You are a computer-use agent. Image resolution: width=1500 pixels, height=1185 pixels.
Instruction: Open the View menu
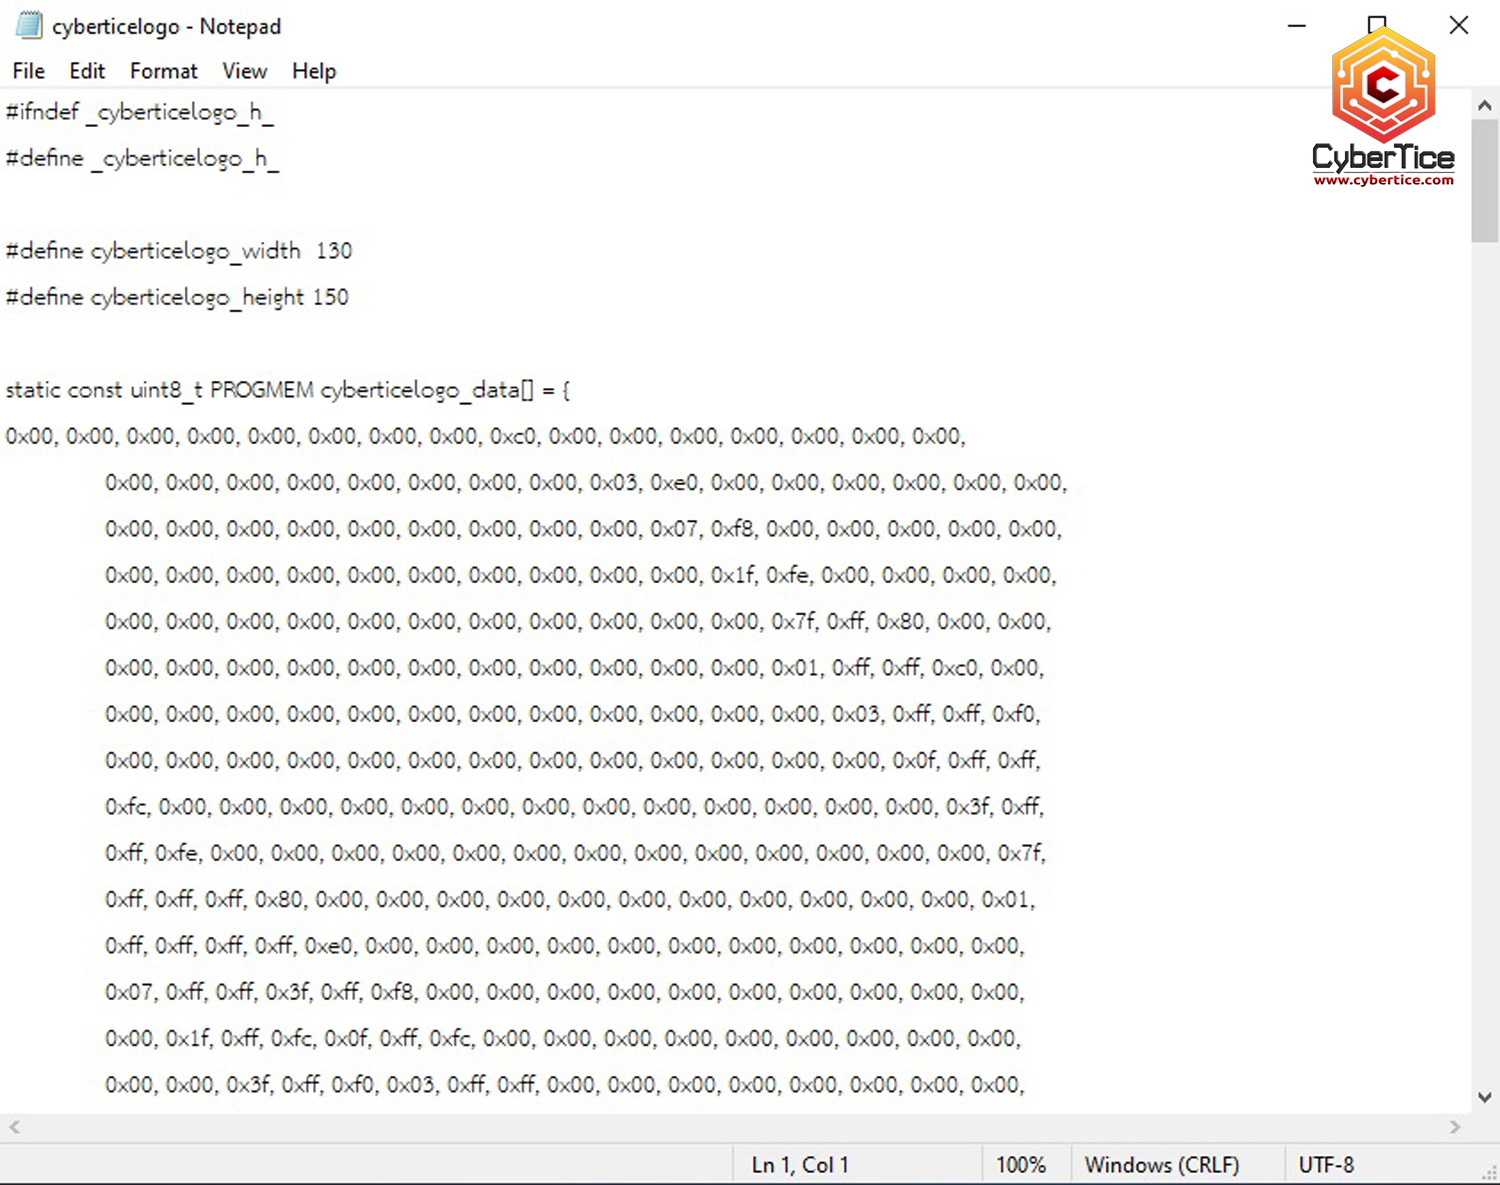(244, 71)
